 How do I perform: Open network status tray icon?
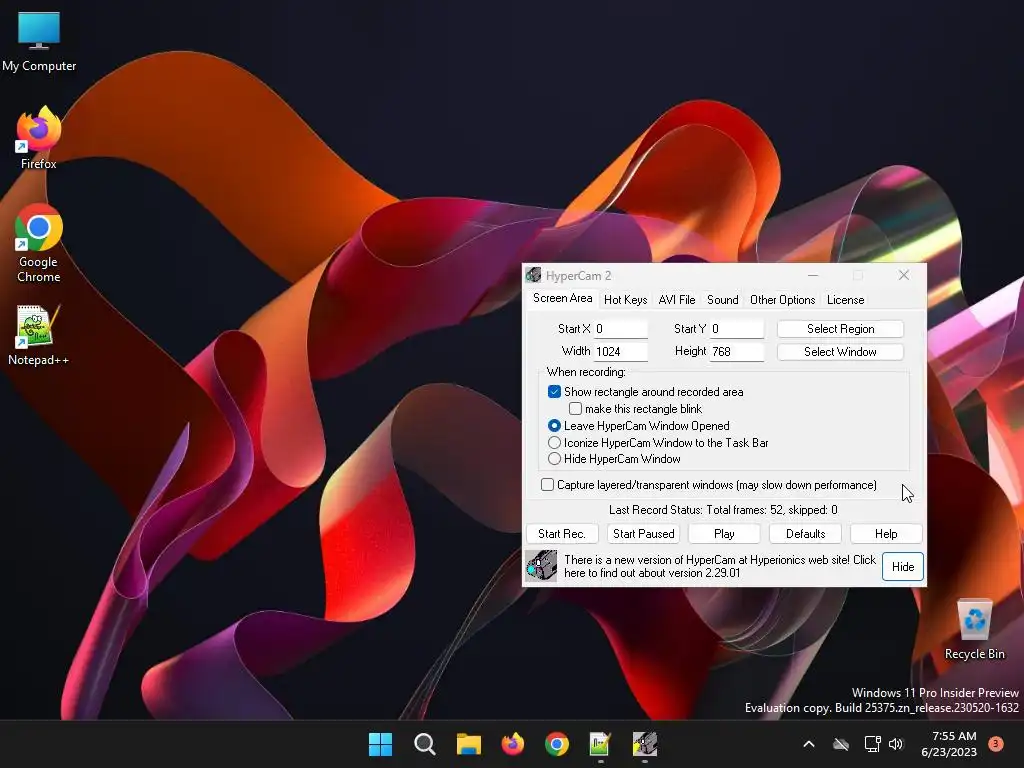tap(872, 744)
